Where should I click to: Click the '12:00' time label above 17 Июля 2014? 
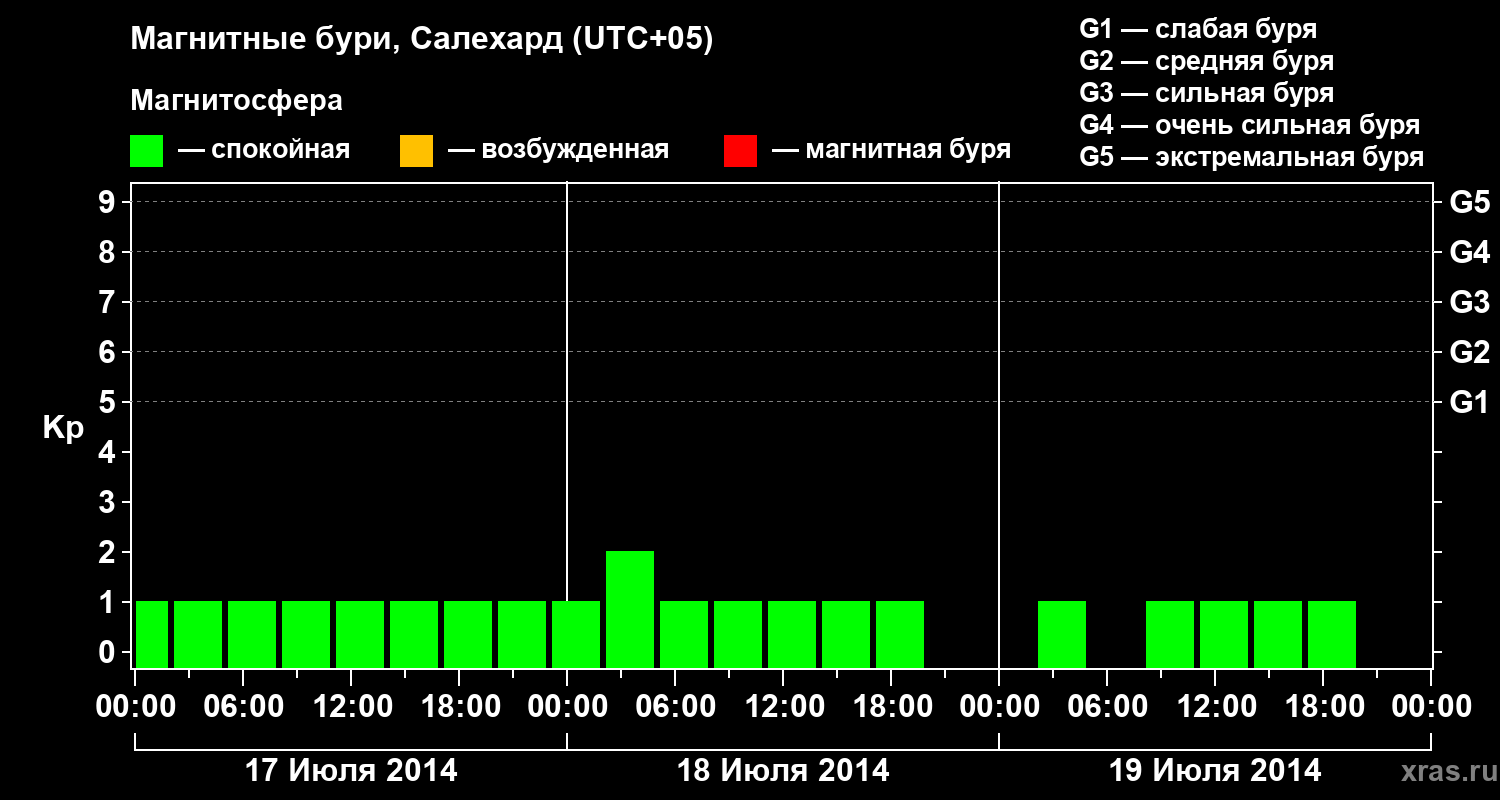[x=351, y=707]
